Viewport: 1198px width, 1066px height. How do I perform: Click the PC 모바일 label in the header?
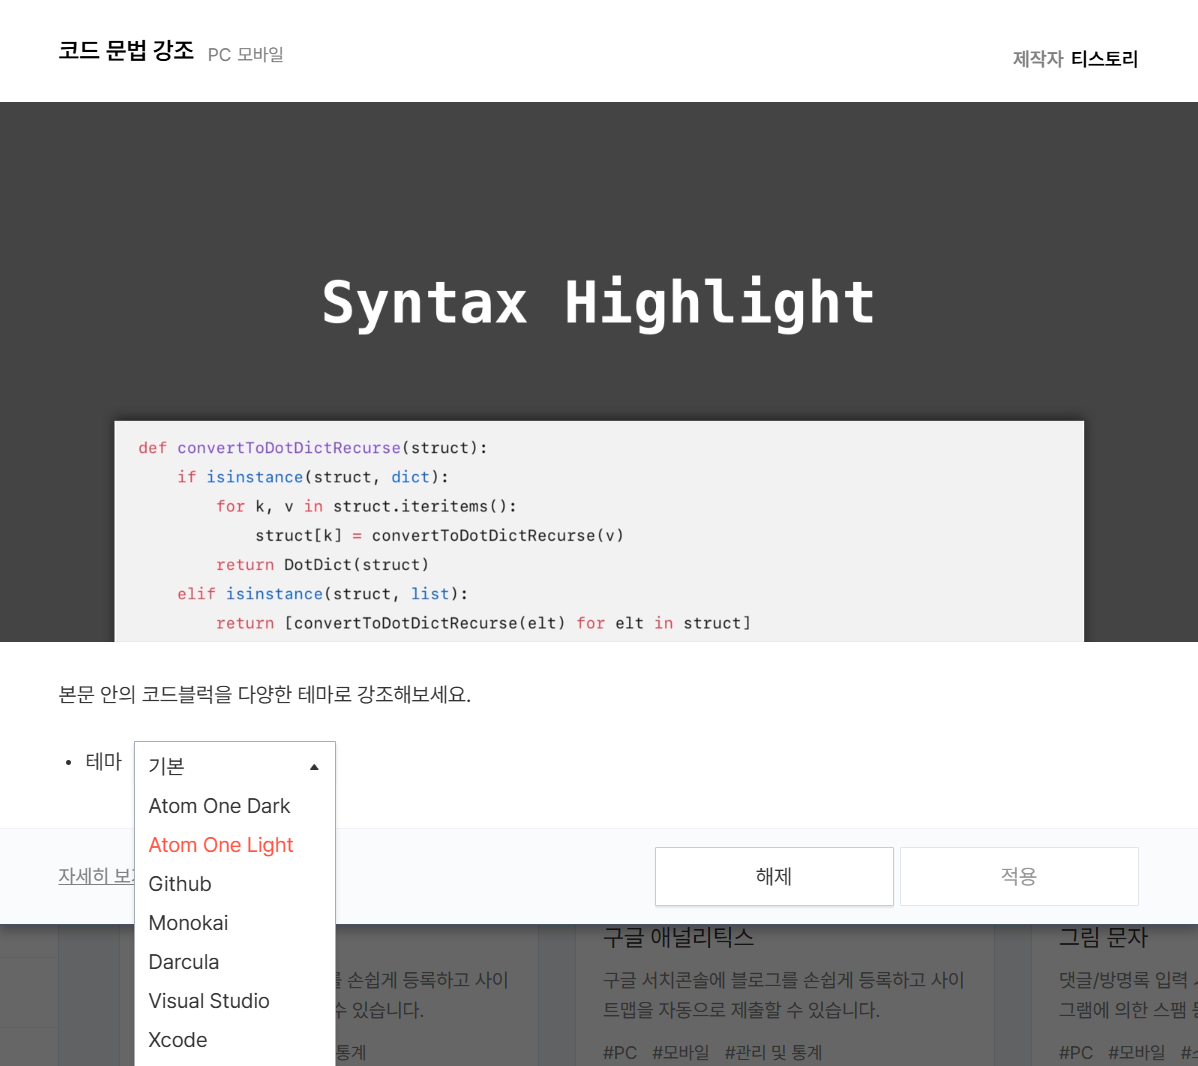[245, 55]
